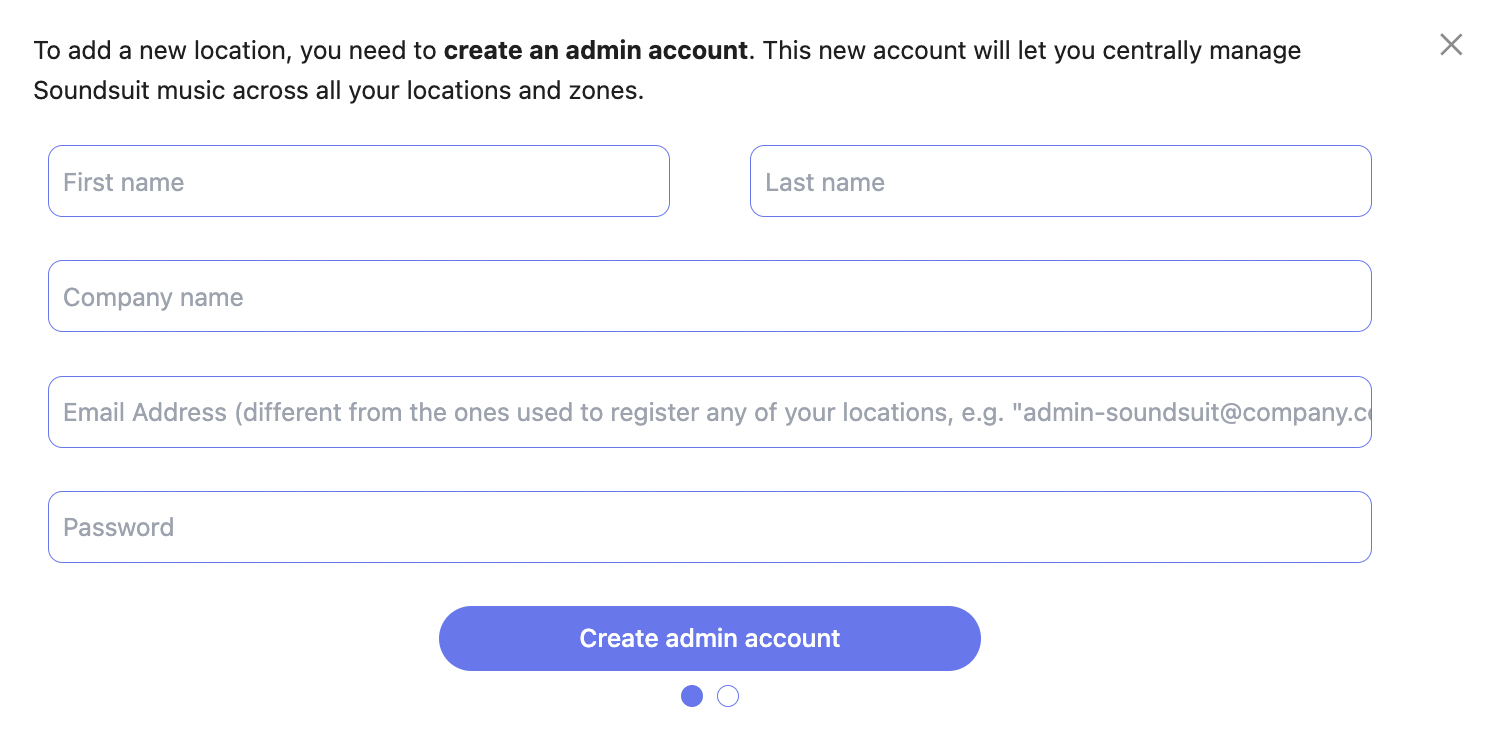The width and height of the screenshot is (1492, 754).
Task: Activate the Company name text box
Action: [709, 296]
